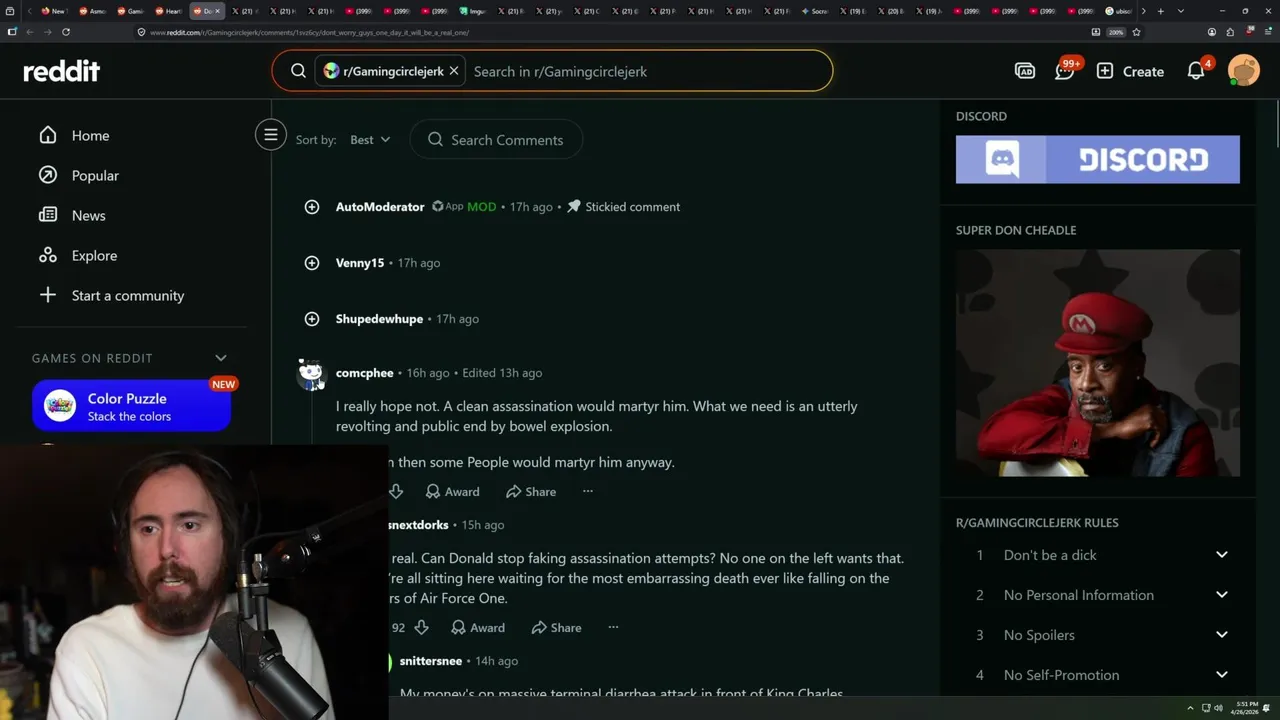Close the active Reddit tab
Image resolution: width=1280 pixels, height=720 pixels.
[217, 11]
